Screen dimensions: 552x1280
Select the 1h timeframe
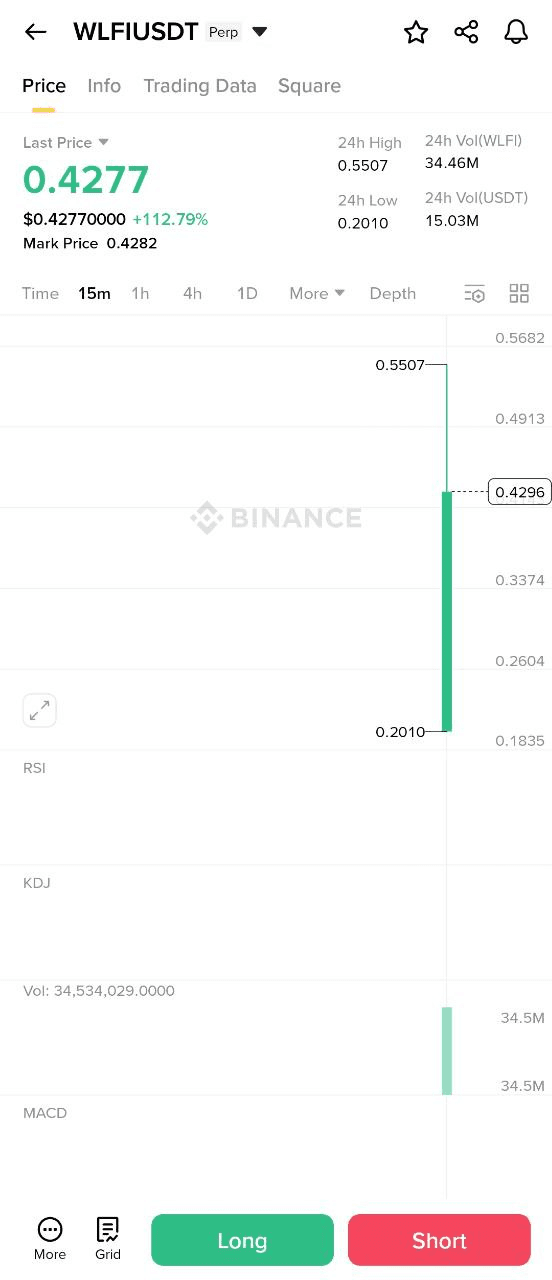click(140, 293)
